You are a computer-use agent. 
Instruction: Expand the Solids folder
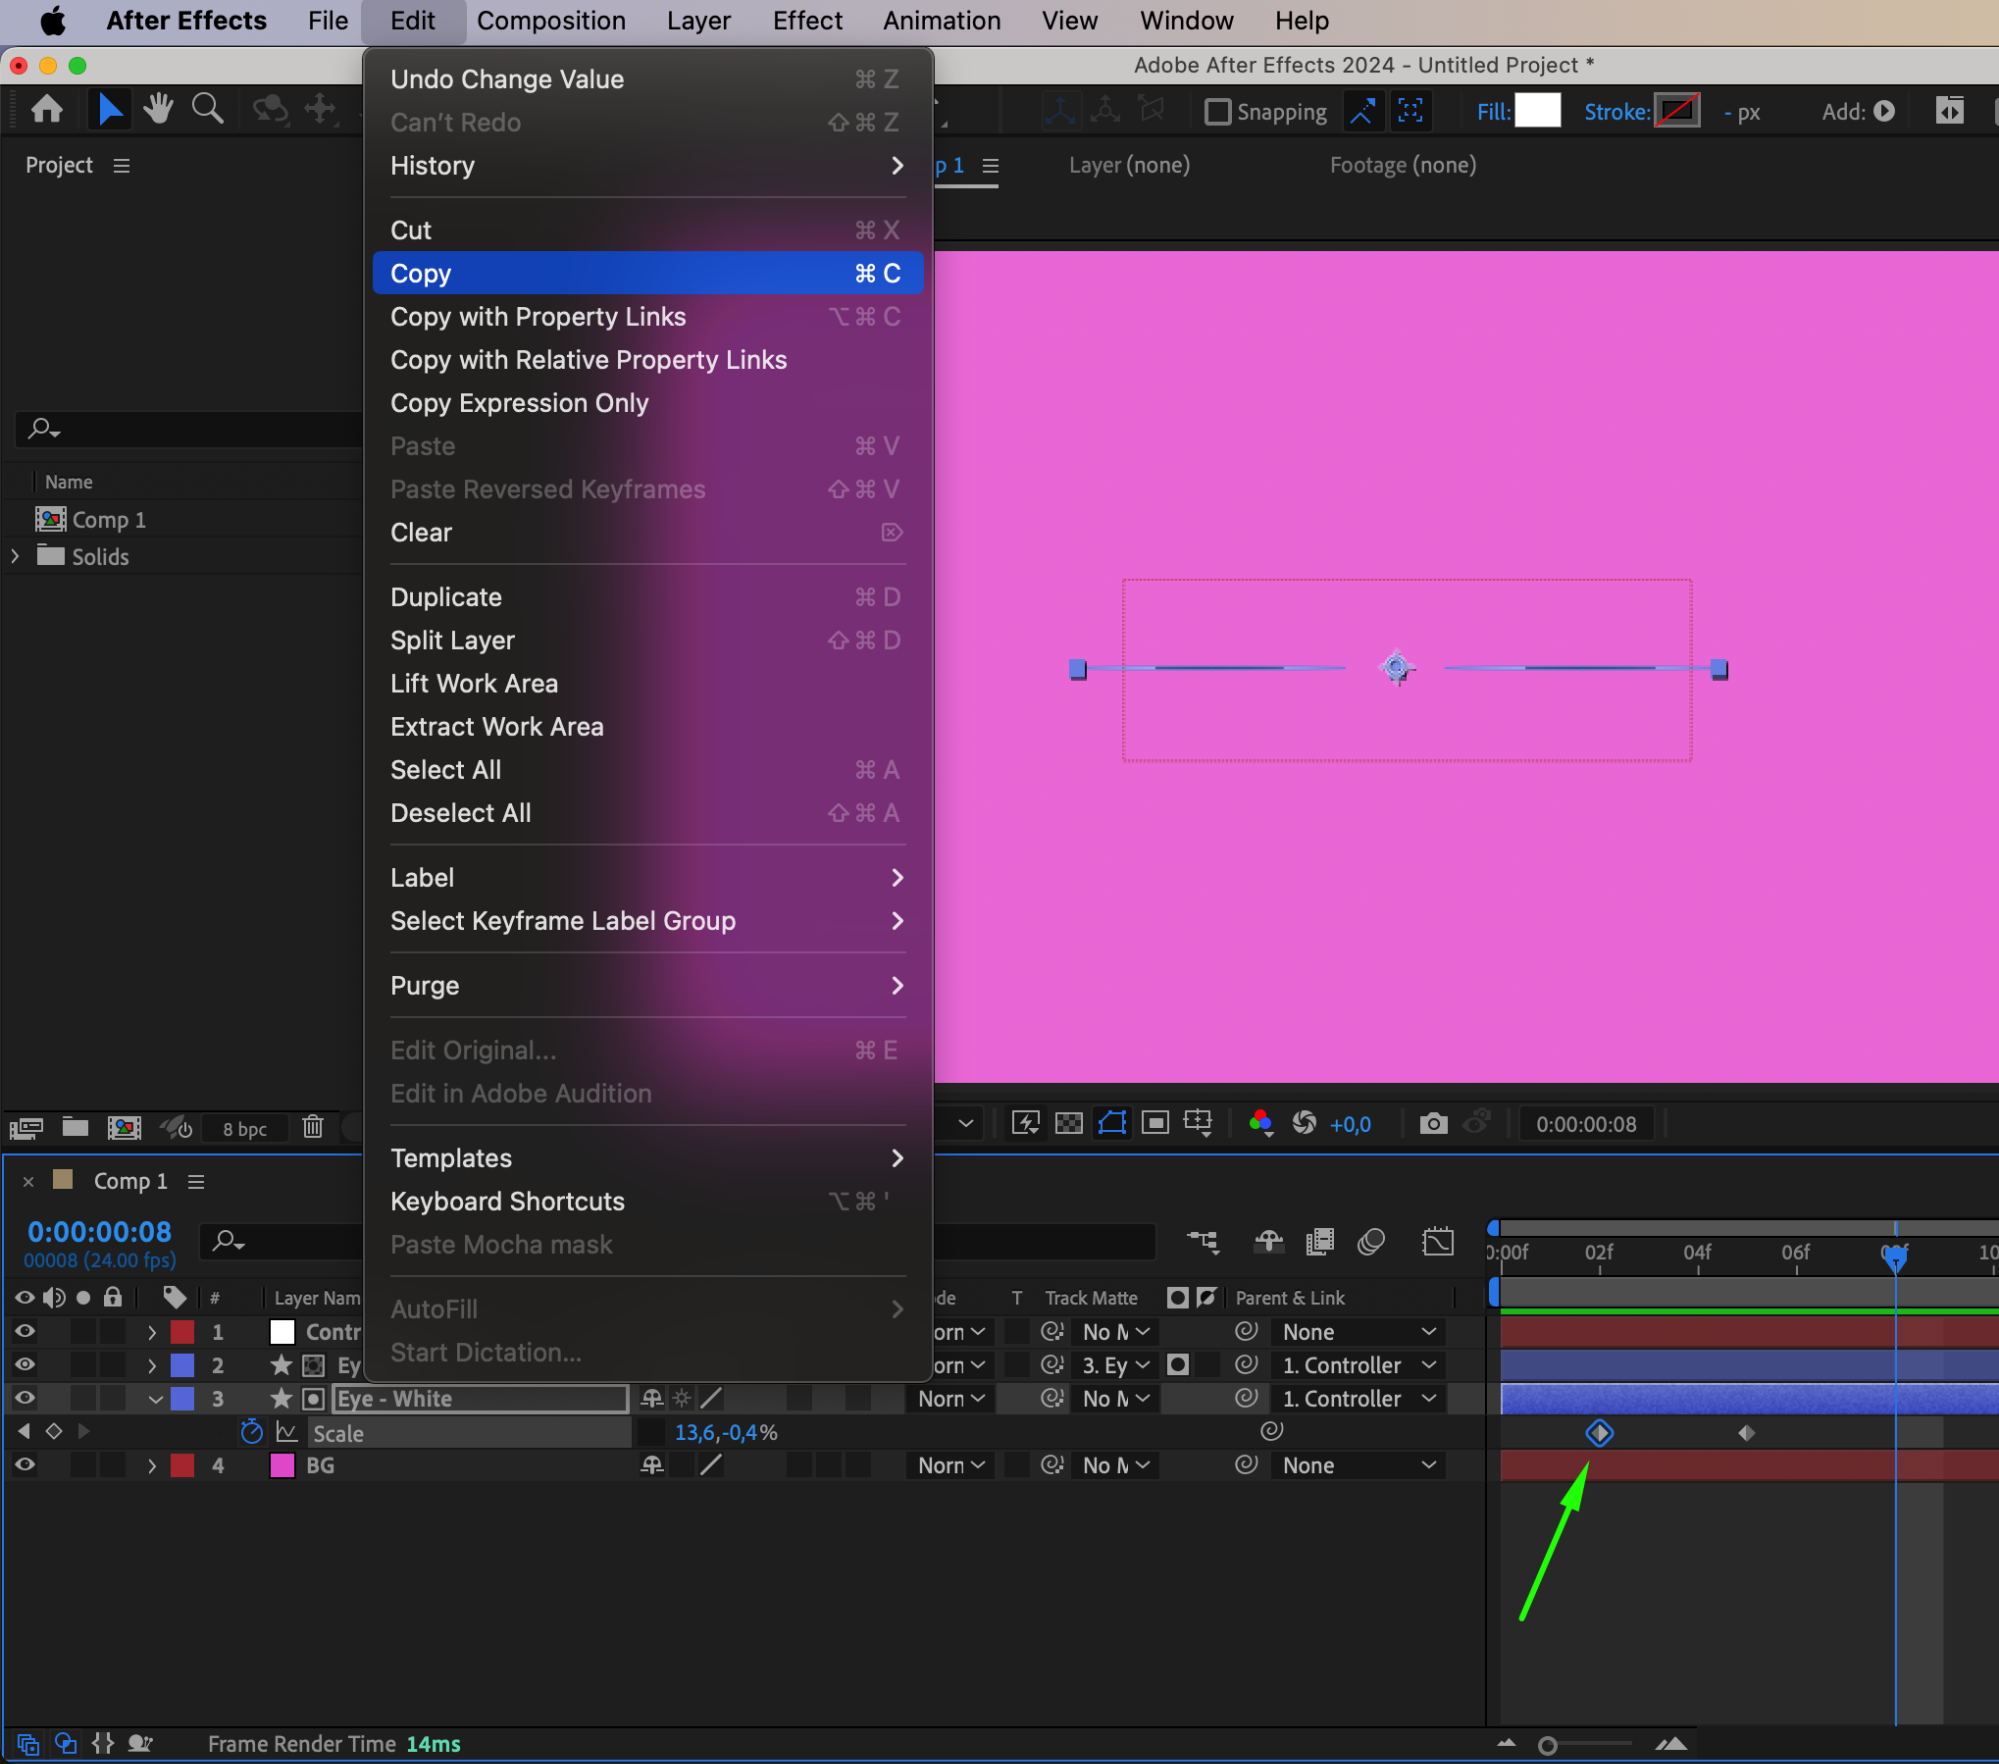pyautogui.click(x=15, y=556)
